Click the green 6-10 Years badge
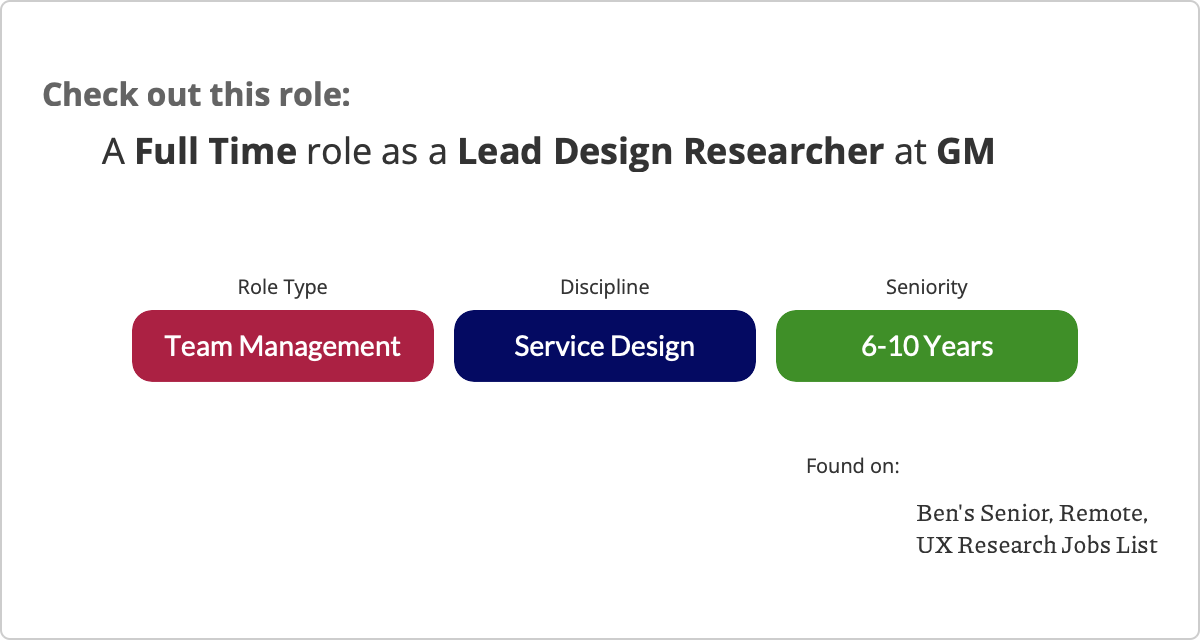 [927, 346]
